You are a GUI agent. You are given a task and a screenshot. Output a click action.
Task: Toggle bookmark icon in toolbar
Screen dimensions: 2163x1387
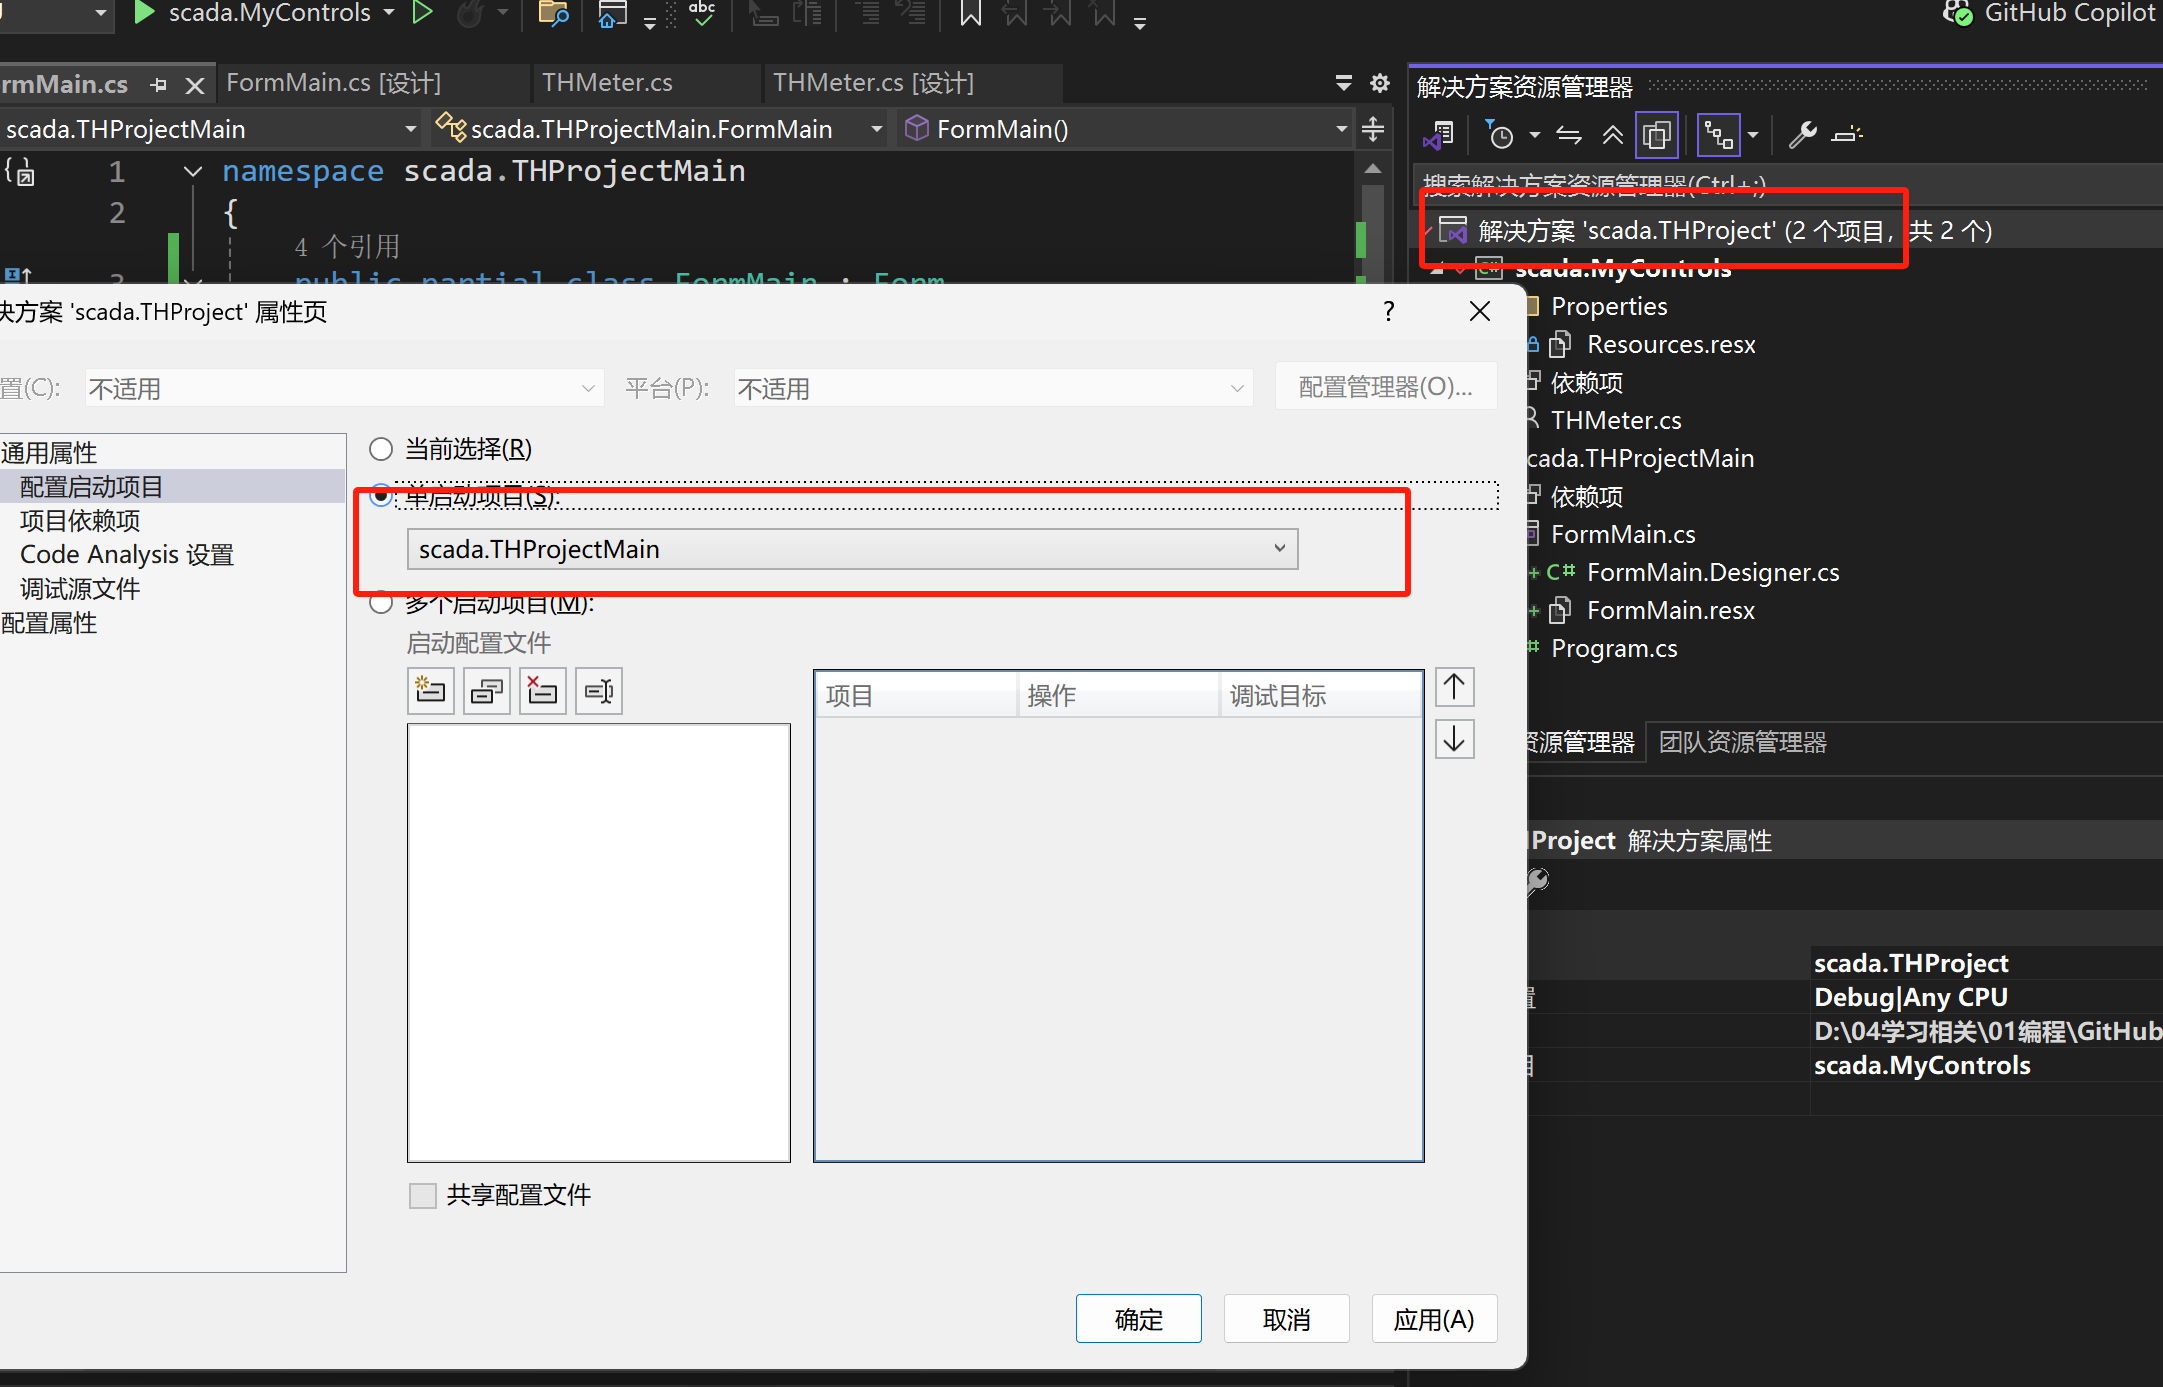[x=970, y=13]
